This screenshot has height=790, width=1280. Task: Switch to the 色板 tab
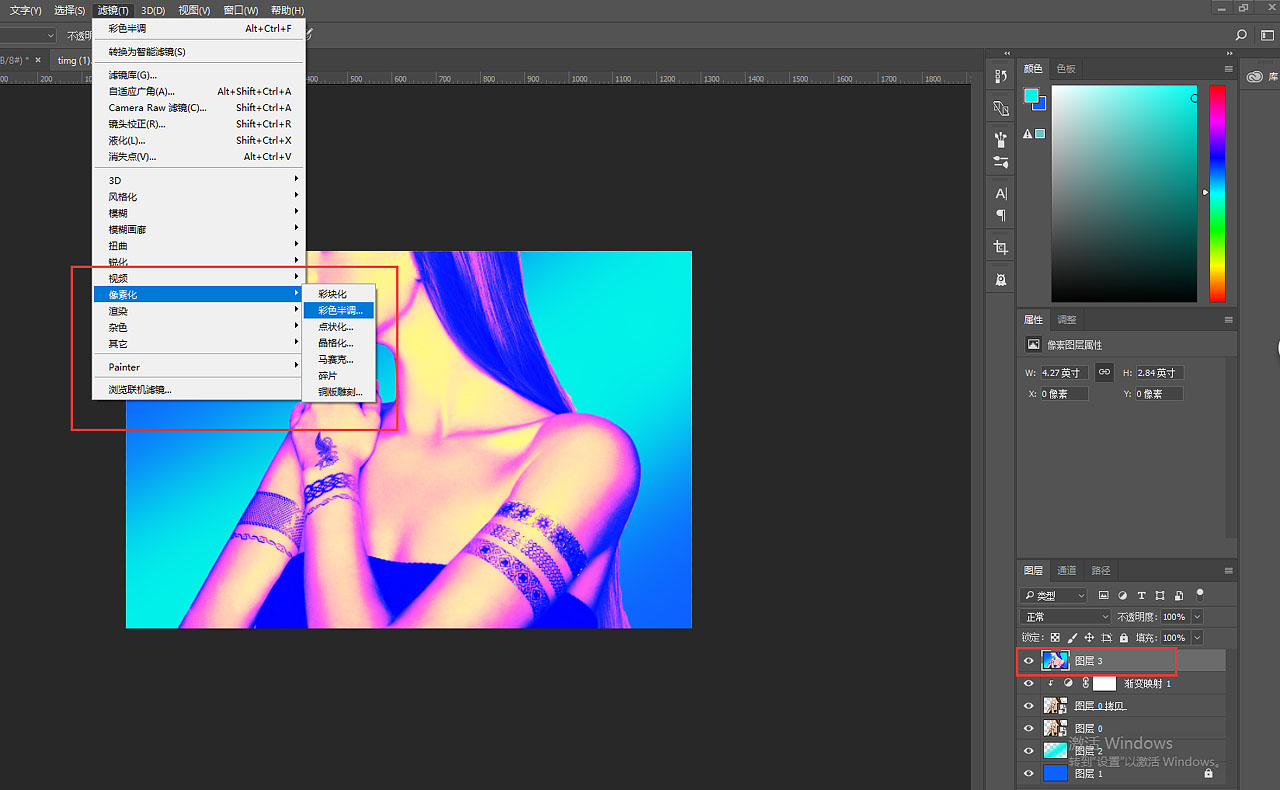pos(1067,68)
